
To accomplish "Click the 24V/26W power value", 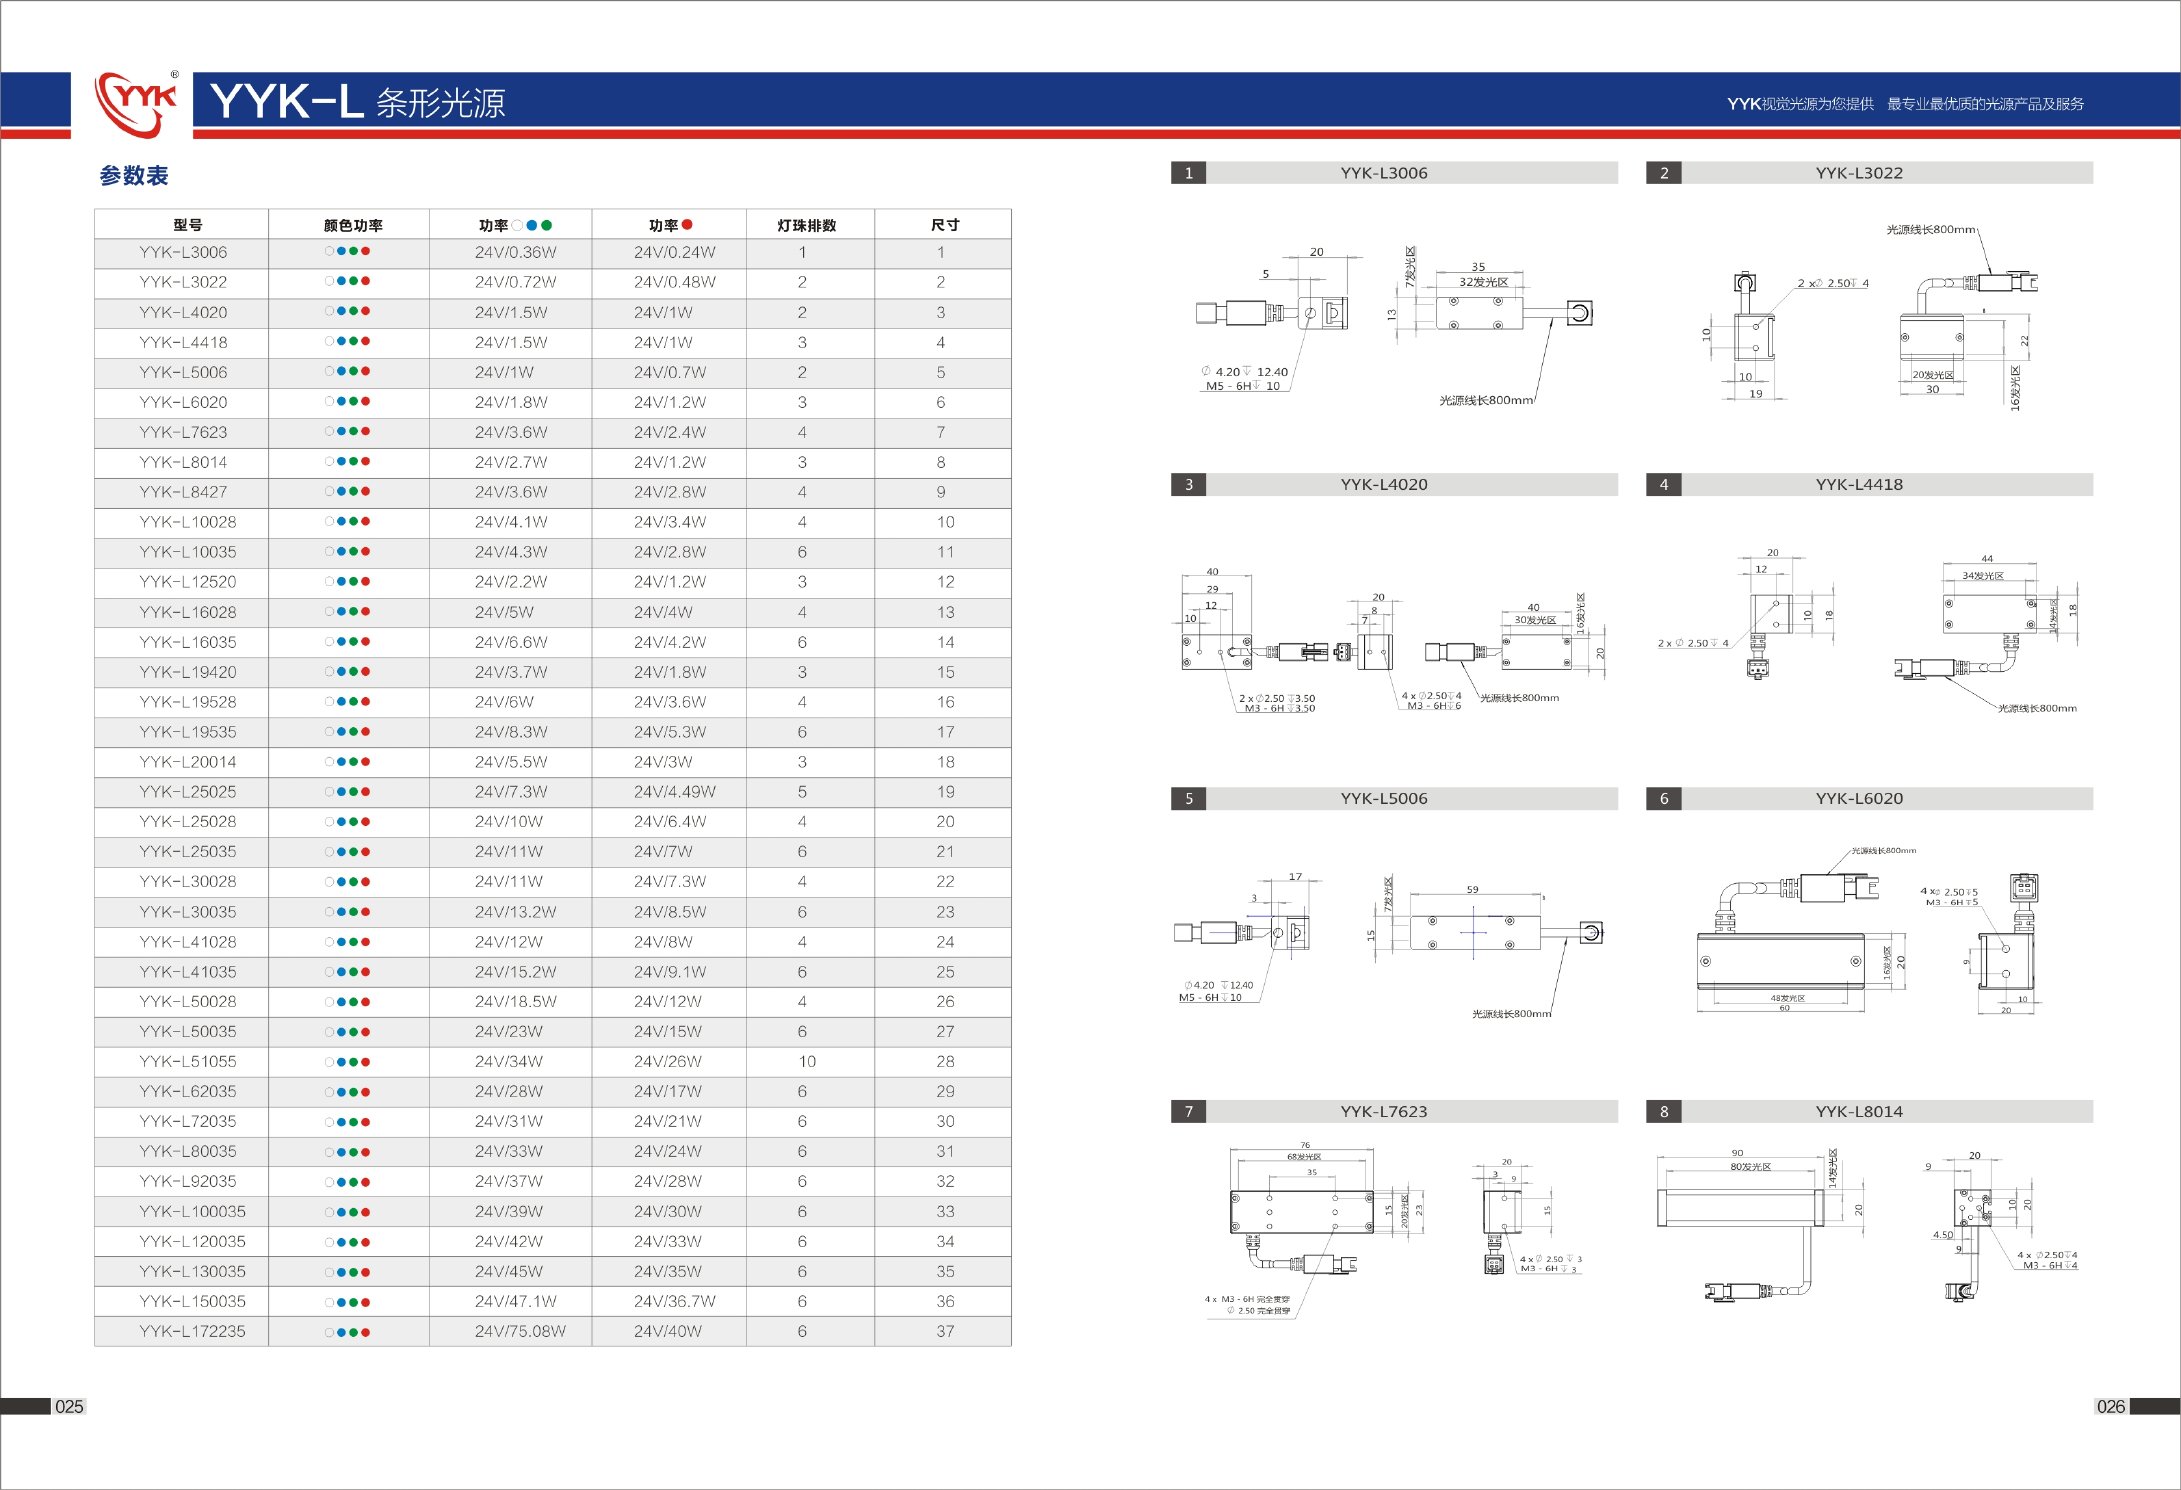I will click(x=668, y=1062).
